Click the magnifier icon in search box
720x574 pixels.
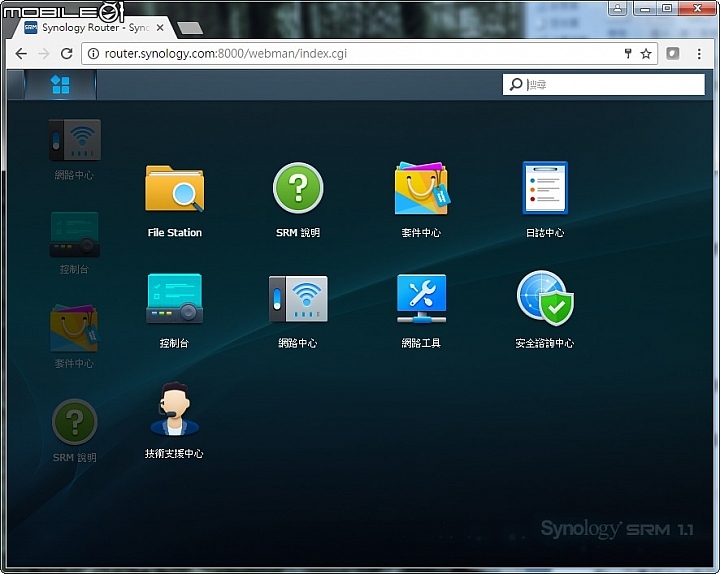tap(516, 84)
